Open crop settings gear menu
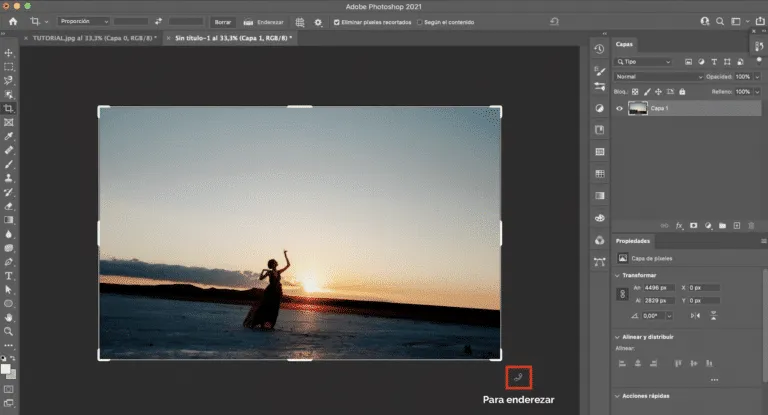Screen dimensions: 768x415 [x=318, y=22]
